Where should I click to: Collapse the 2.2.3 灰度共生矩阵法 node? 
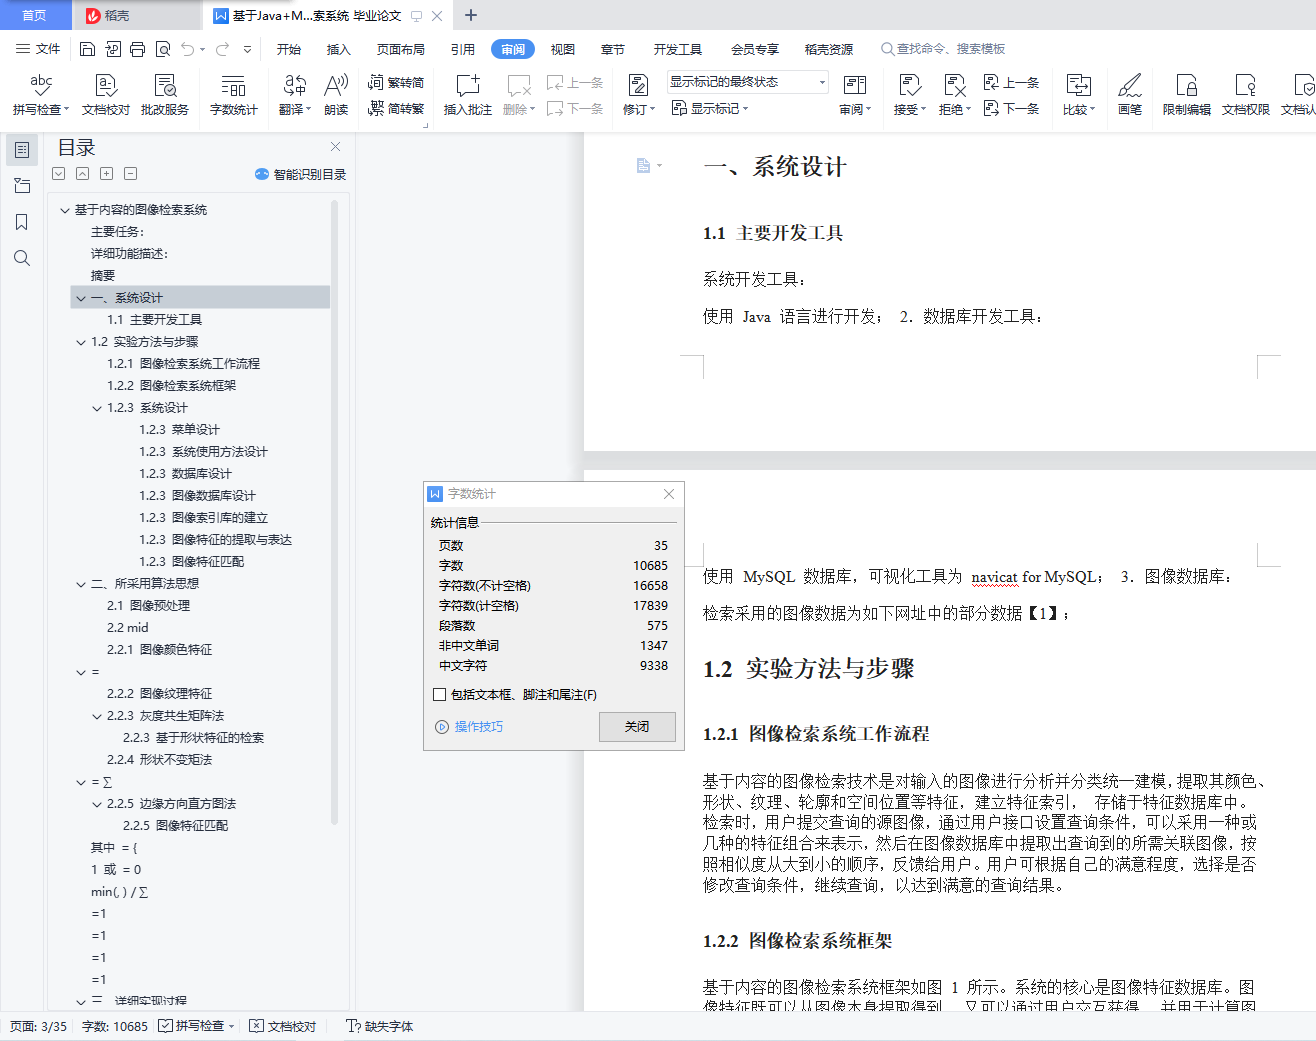[x=97, y=716]
